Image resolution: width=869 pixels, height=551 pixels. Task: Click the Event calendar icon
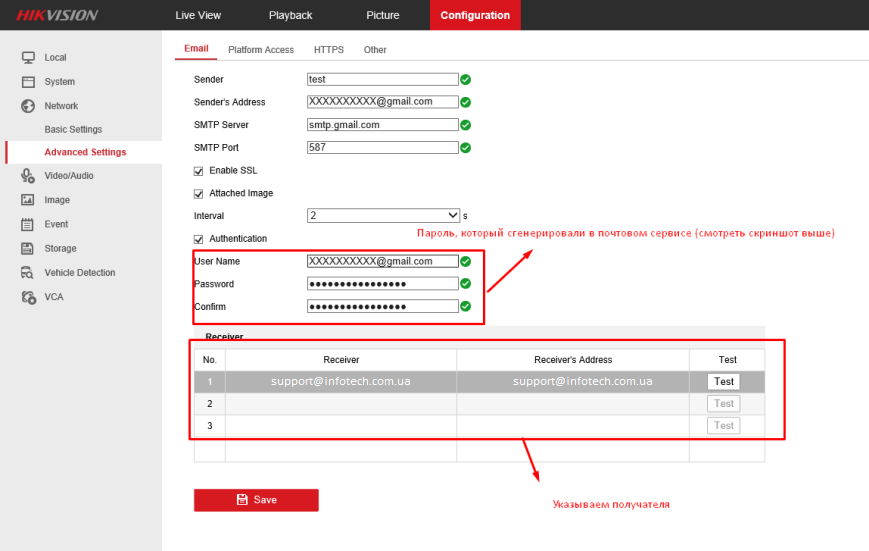(28, 224)
